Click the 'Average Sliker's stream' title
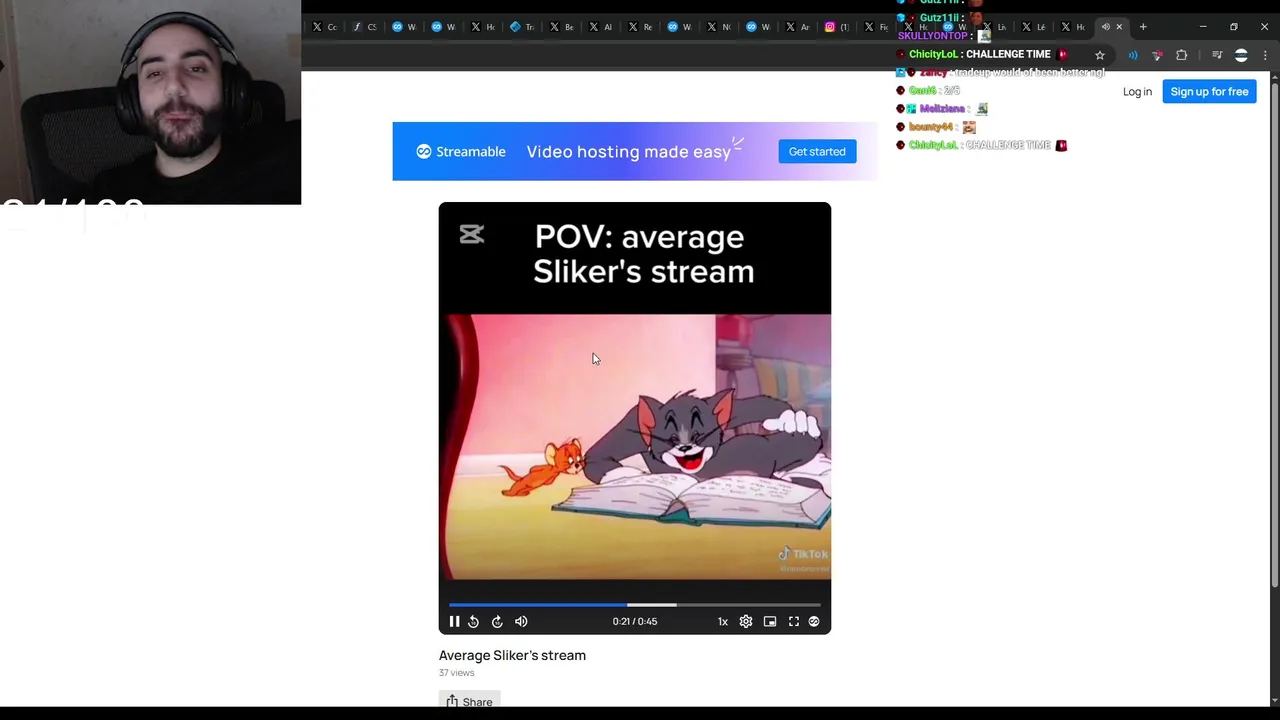 click(512, 655)
